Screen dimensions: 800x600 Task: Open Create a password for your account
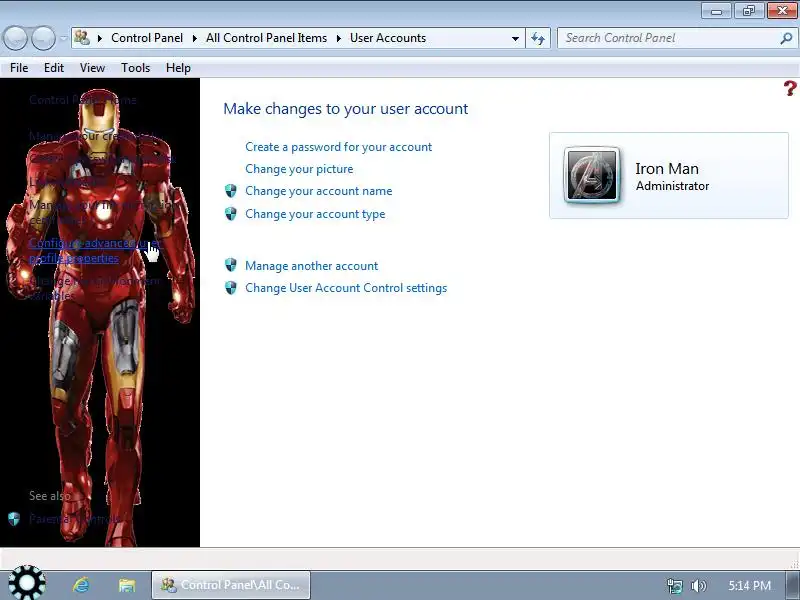click(338, 147)
